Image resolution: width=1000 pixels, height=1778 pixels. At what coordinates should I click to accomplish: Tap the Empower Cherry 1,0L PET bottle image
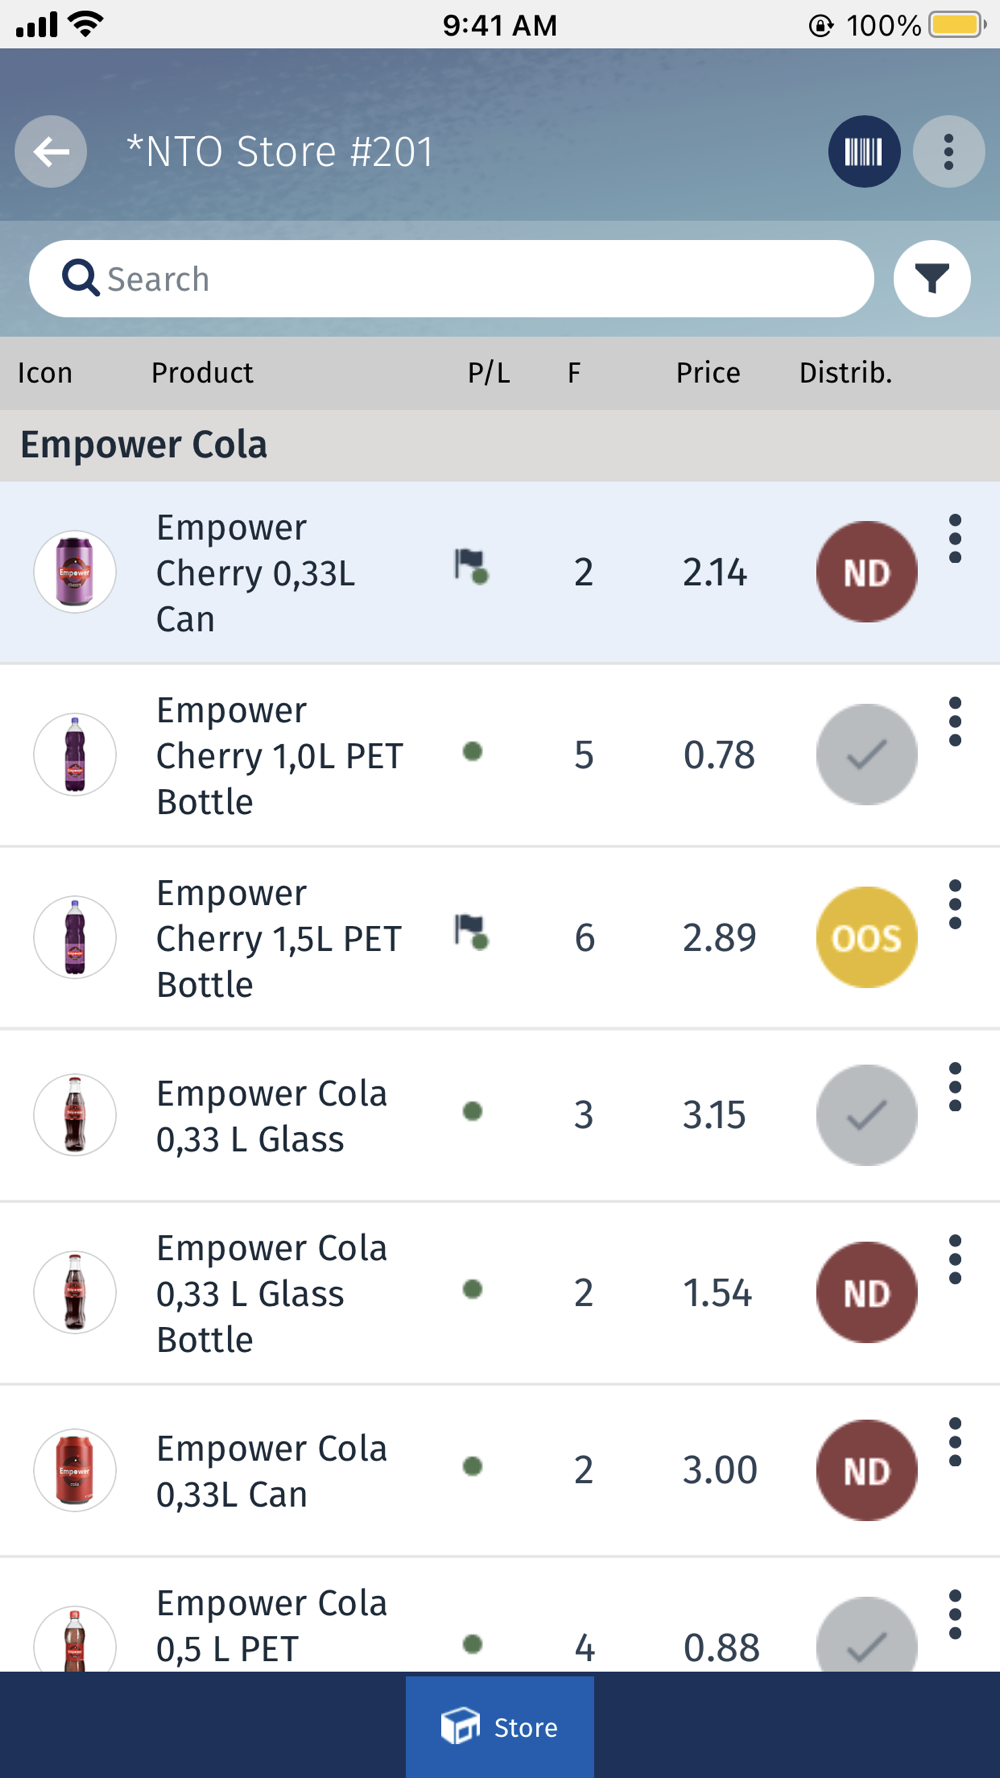[75, 755]
